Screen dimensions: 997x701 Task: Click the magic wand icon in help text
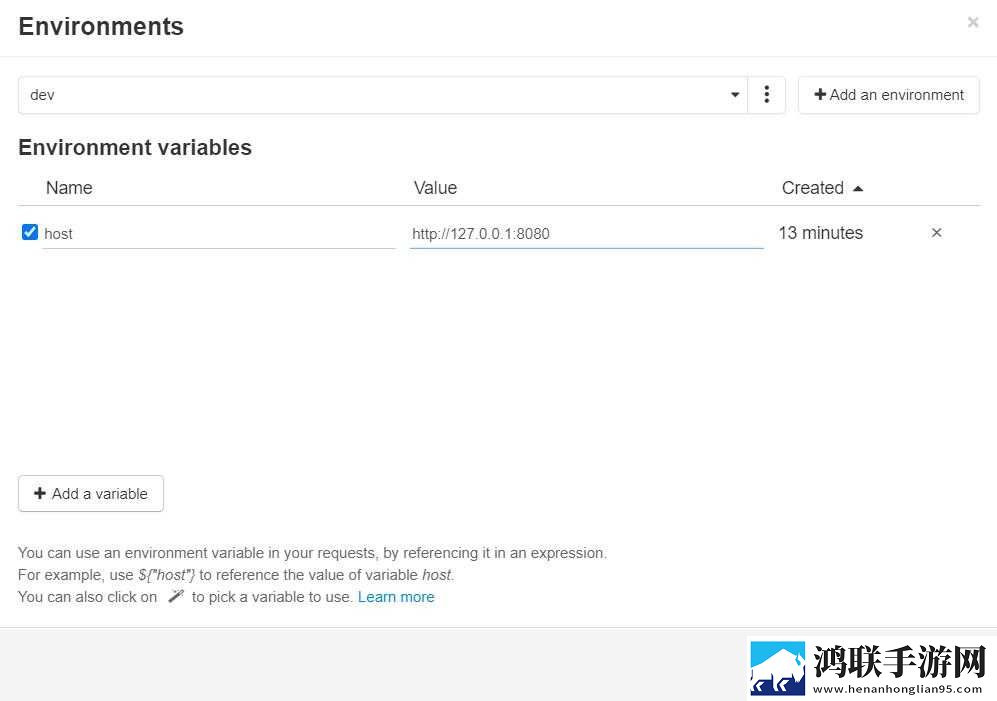click(175, 597)
